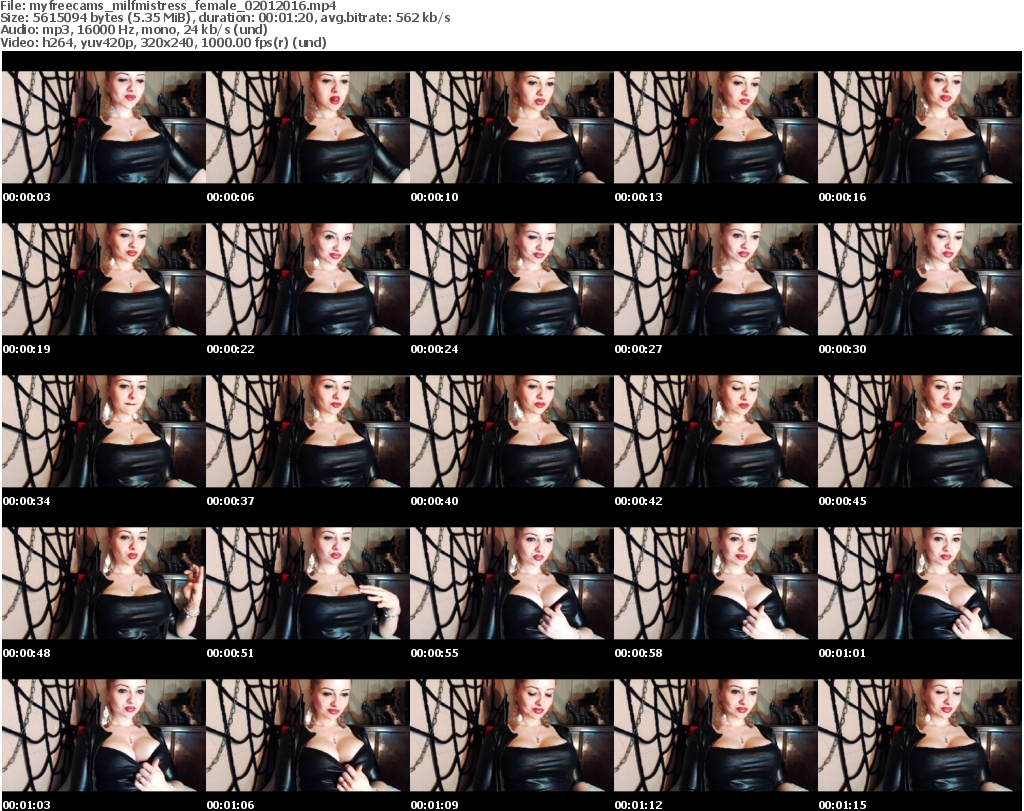The width and height of the screenshot is (1024, 811).
Task: Select the thumbnail frame at 00:00:27
Action: point(715,279)
